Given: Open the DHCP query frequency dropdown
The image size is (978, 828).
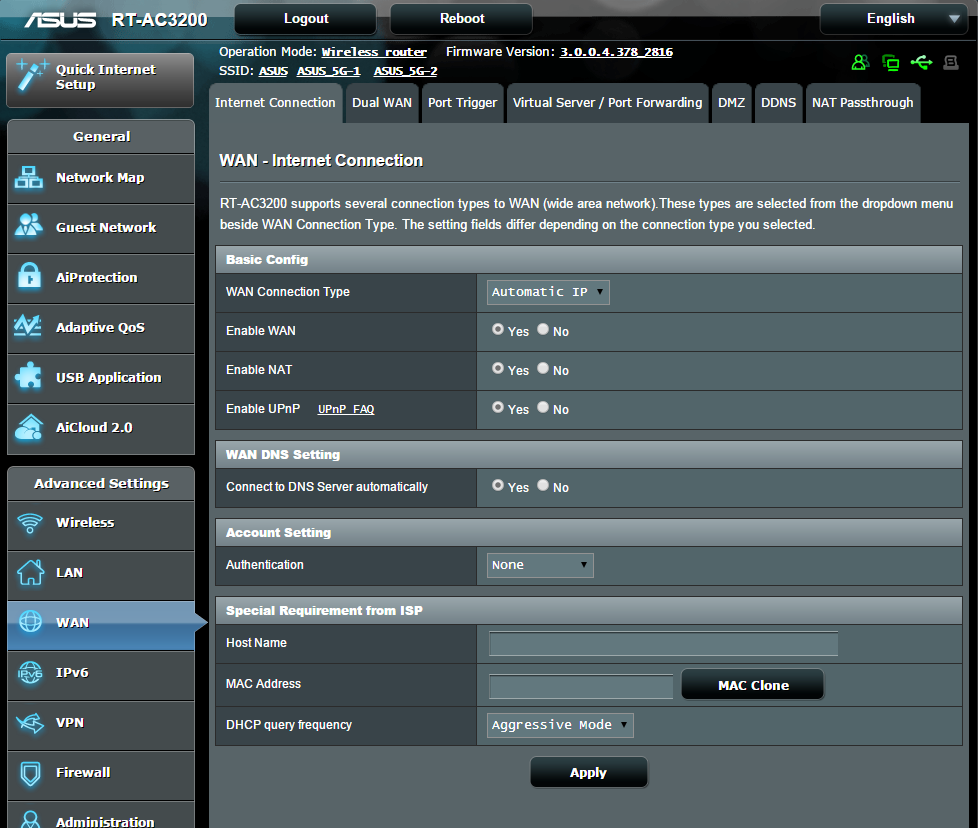Looking at the screenshot, I should click(x=559, y=725).
